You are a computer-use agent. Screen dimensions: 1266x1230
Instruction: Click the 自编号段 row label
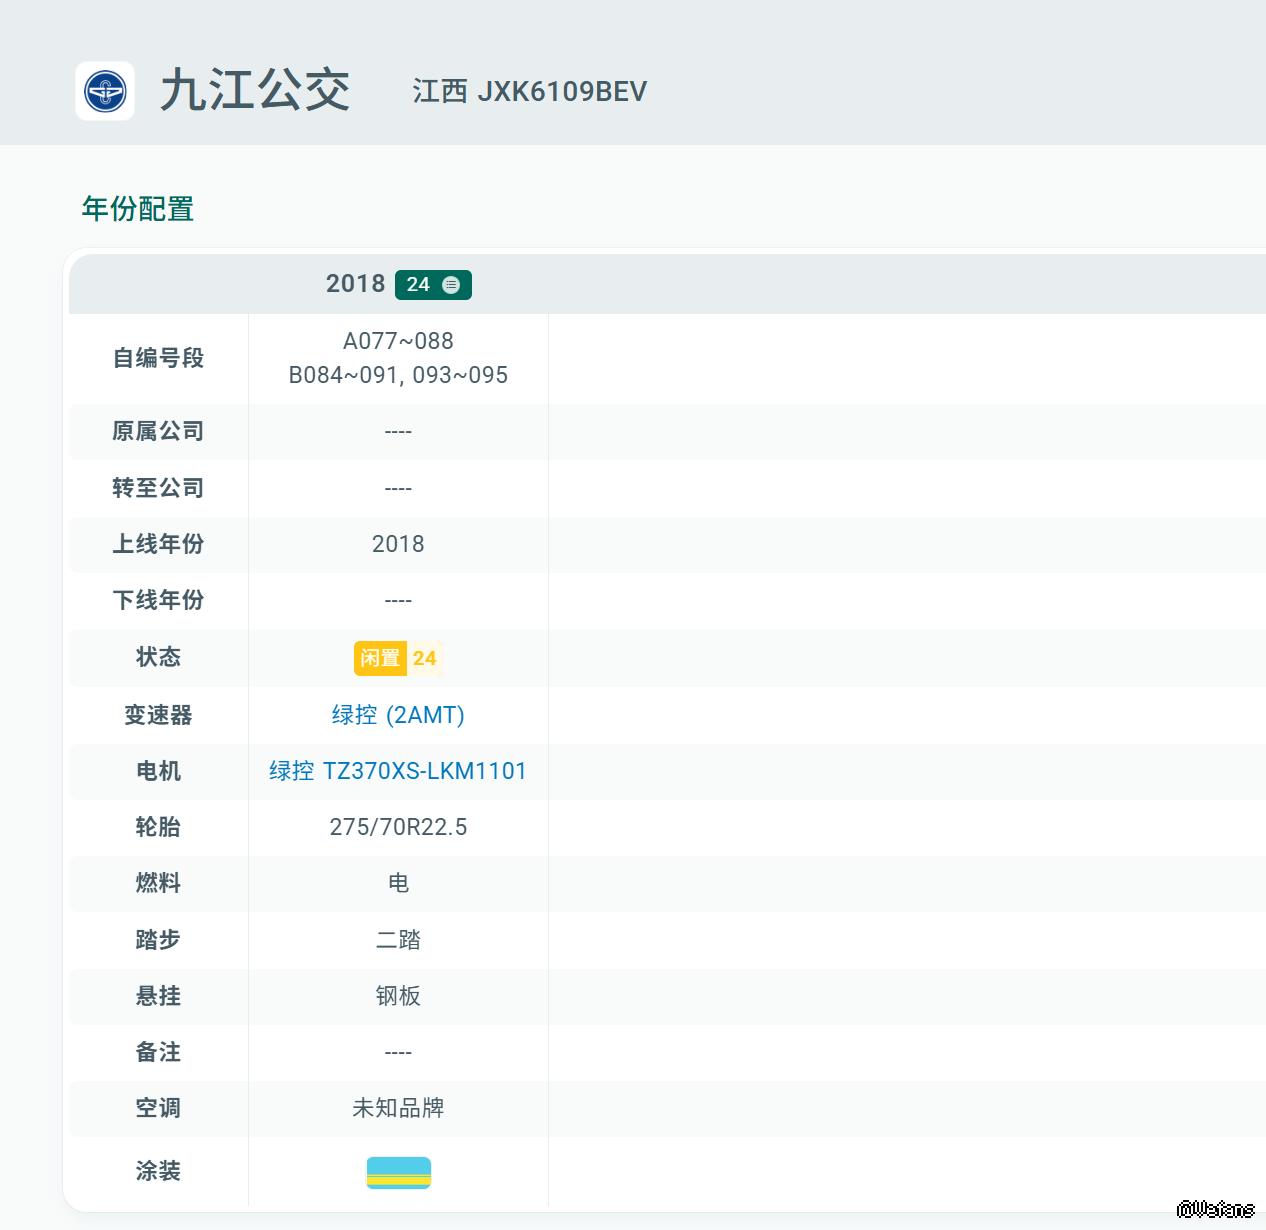pyautogui.click(x=158, y=358)
